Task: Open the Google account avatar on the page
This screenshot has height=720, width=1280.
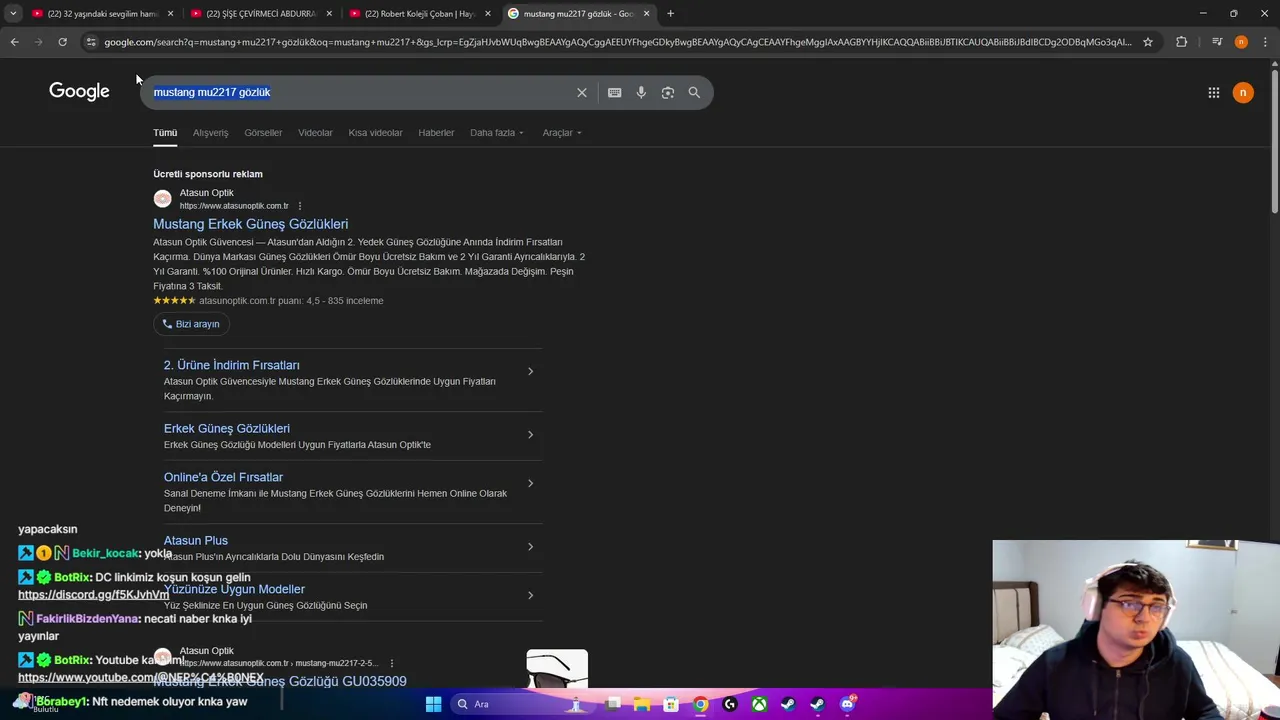Action: pos(1243,92)
